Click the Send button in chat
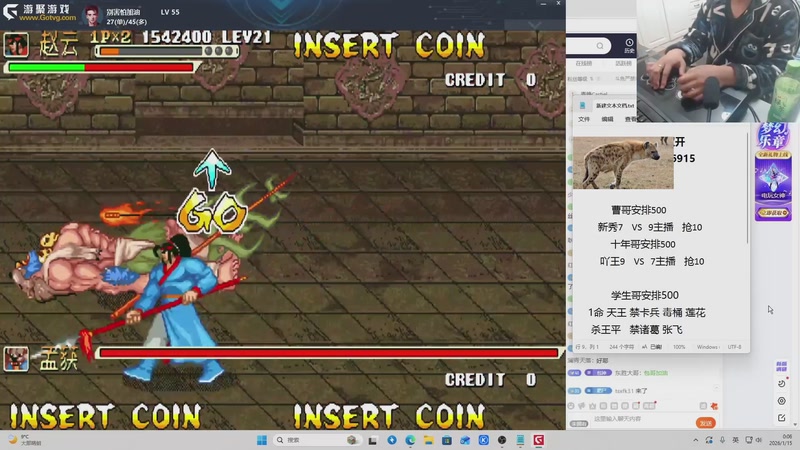This screenshot has width=800, height=450. click(706, 423)
